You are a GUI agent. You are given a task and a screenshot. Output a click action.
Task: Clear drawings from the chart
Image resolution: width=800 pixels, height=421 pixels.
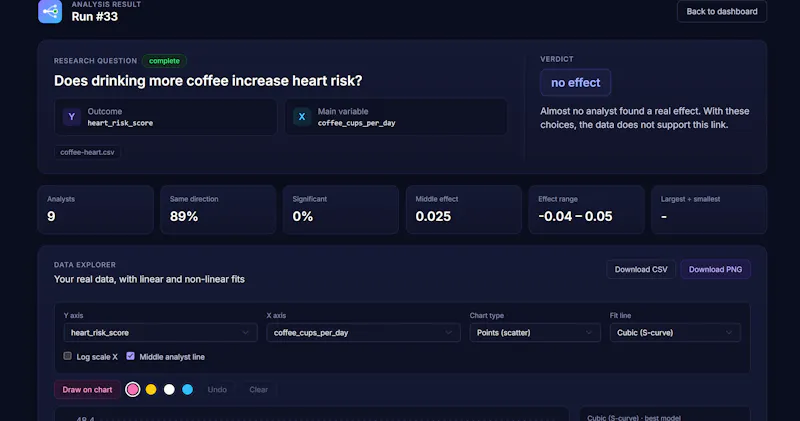(x=258, y=389)
